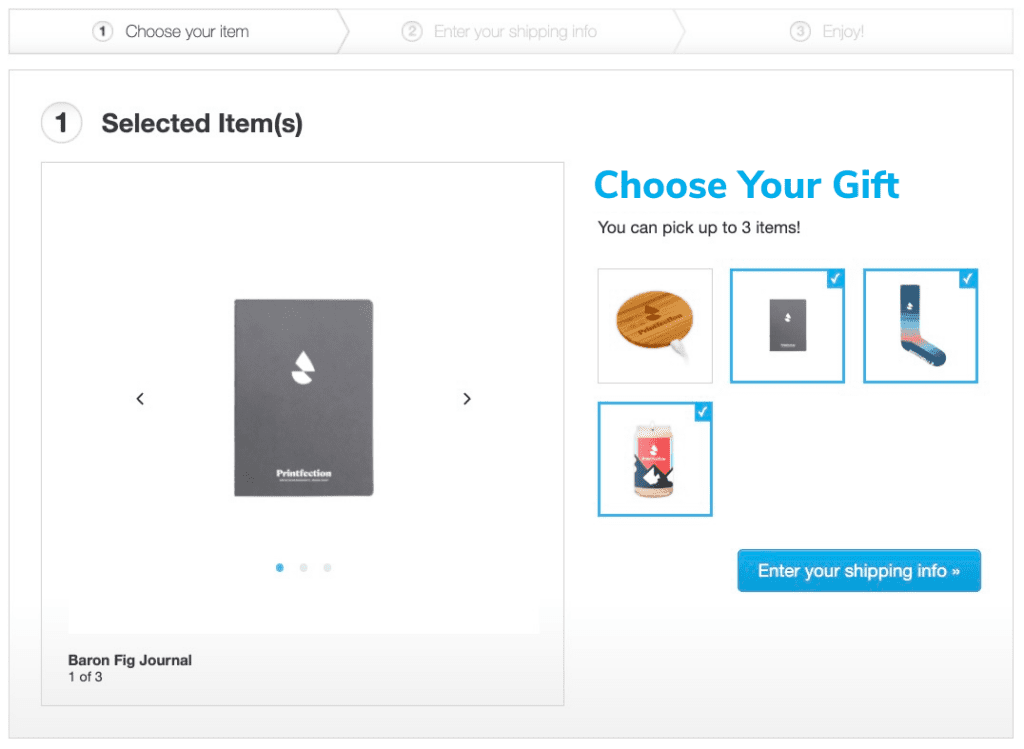Viewport: 1024px width, 749px height.
Task: Click the Enter your shipping info button
Action: (x=858, y=570)
